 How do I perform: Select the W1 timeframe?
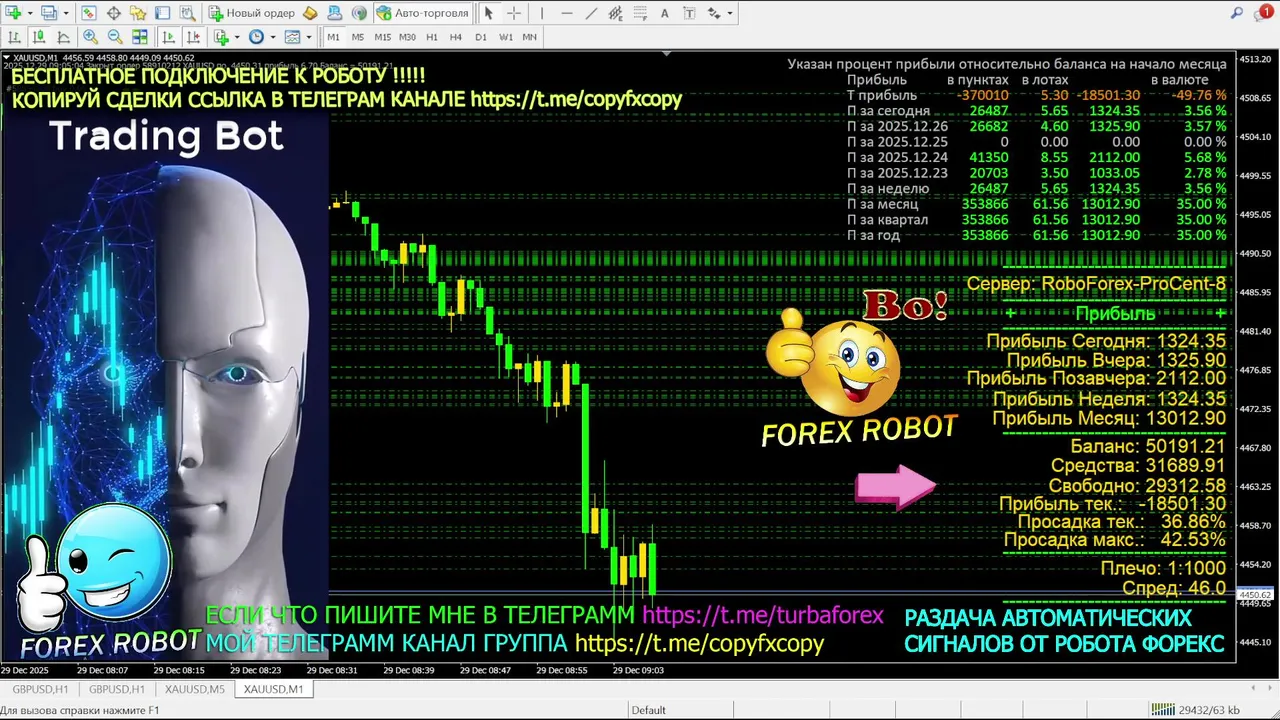[x=506, y=37]
